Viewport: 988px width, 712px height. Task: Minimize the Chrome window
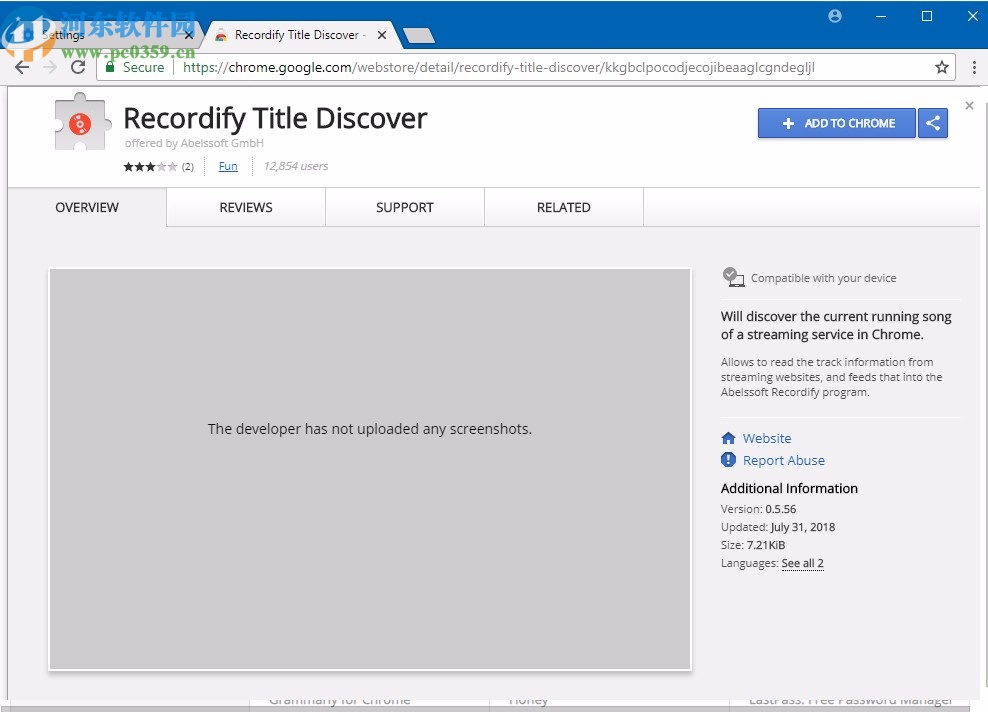coord(881,16)
